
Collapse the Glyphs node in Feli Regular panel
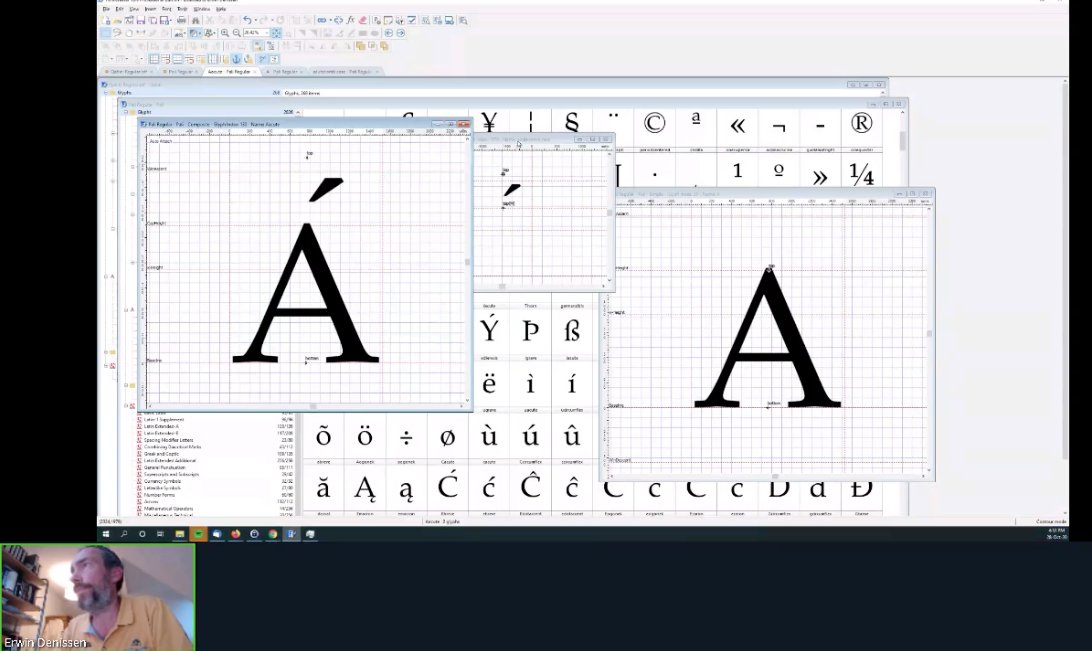click(126, 111)
